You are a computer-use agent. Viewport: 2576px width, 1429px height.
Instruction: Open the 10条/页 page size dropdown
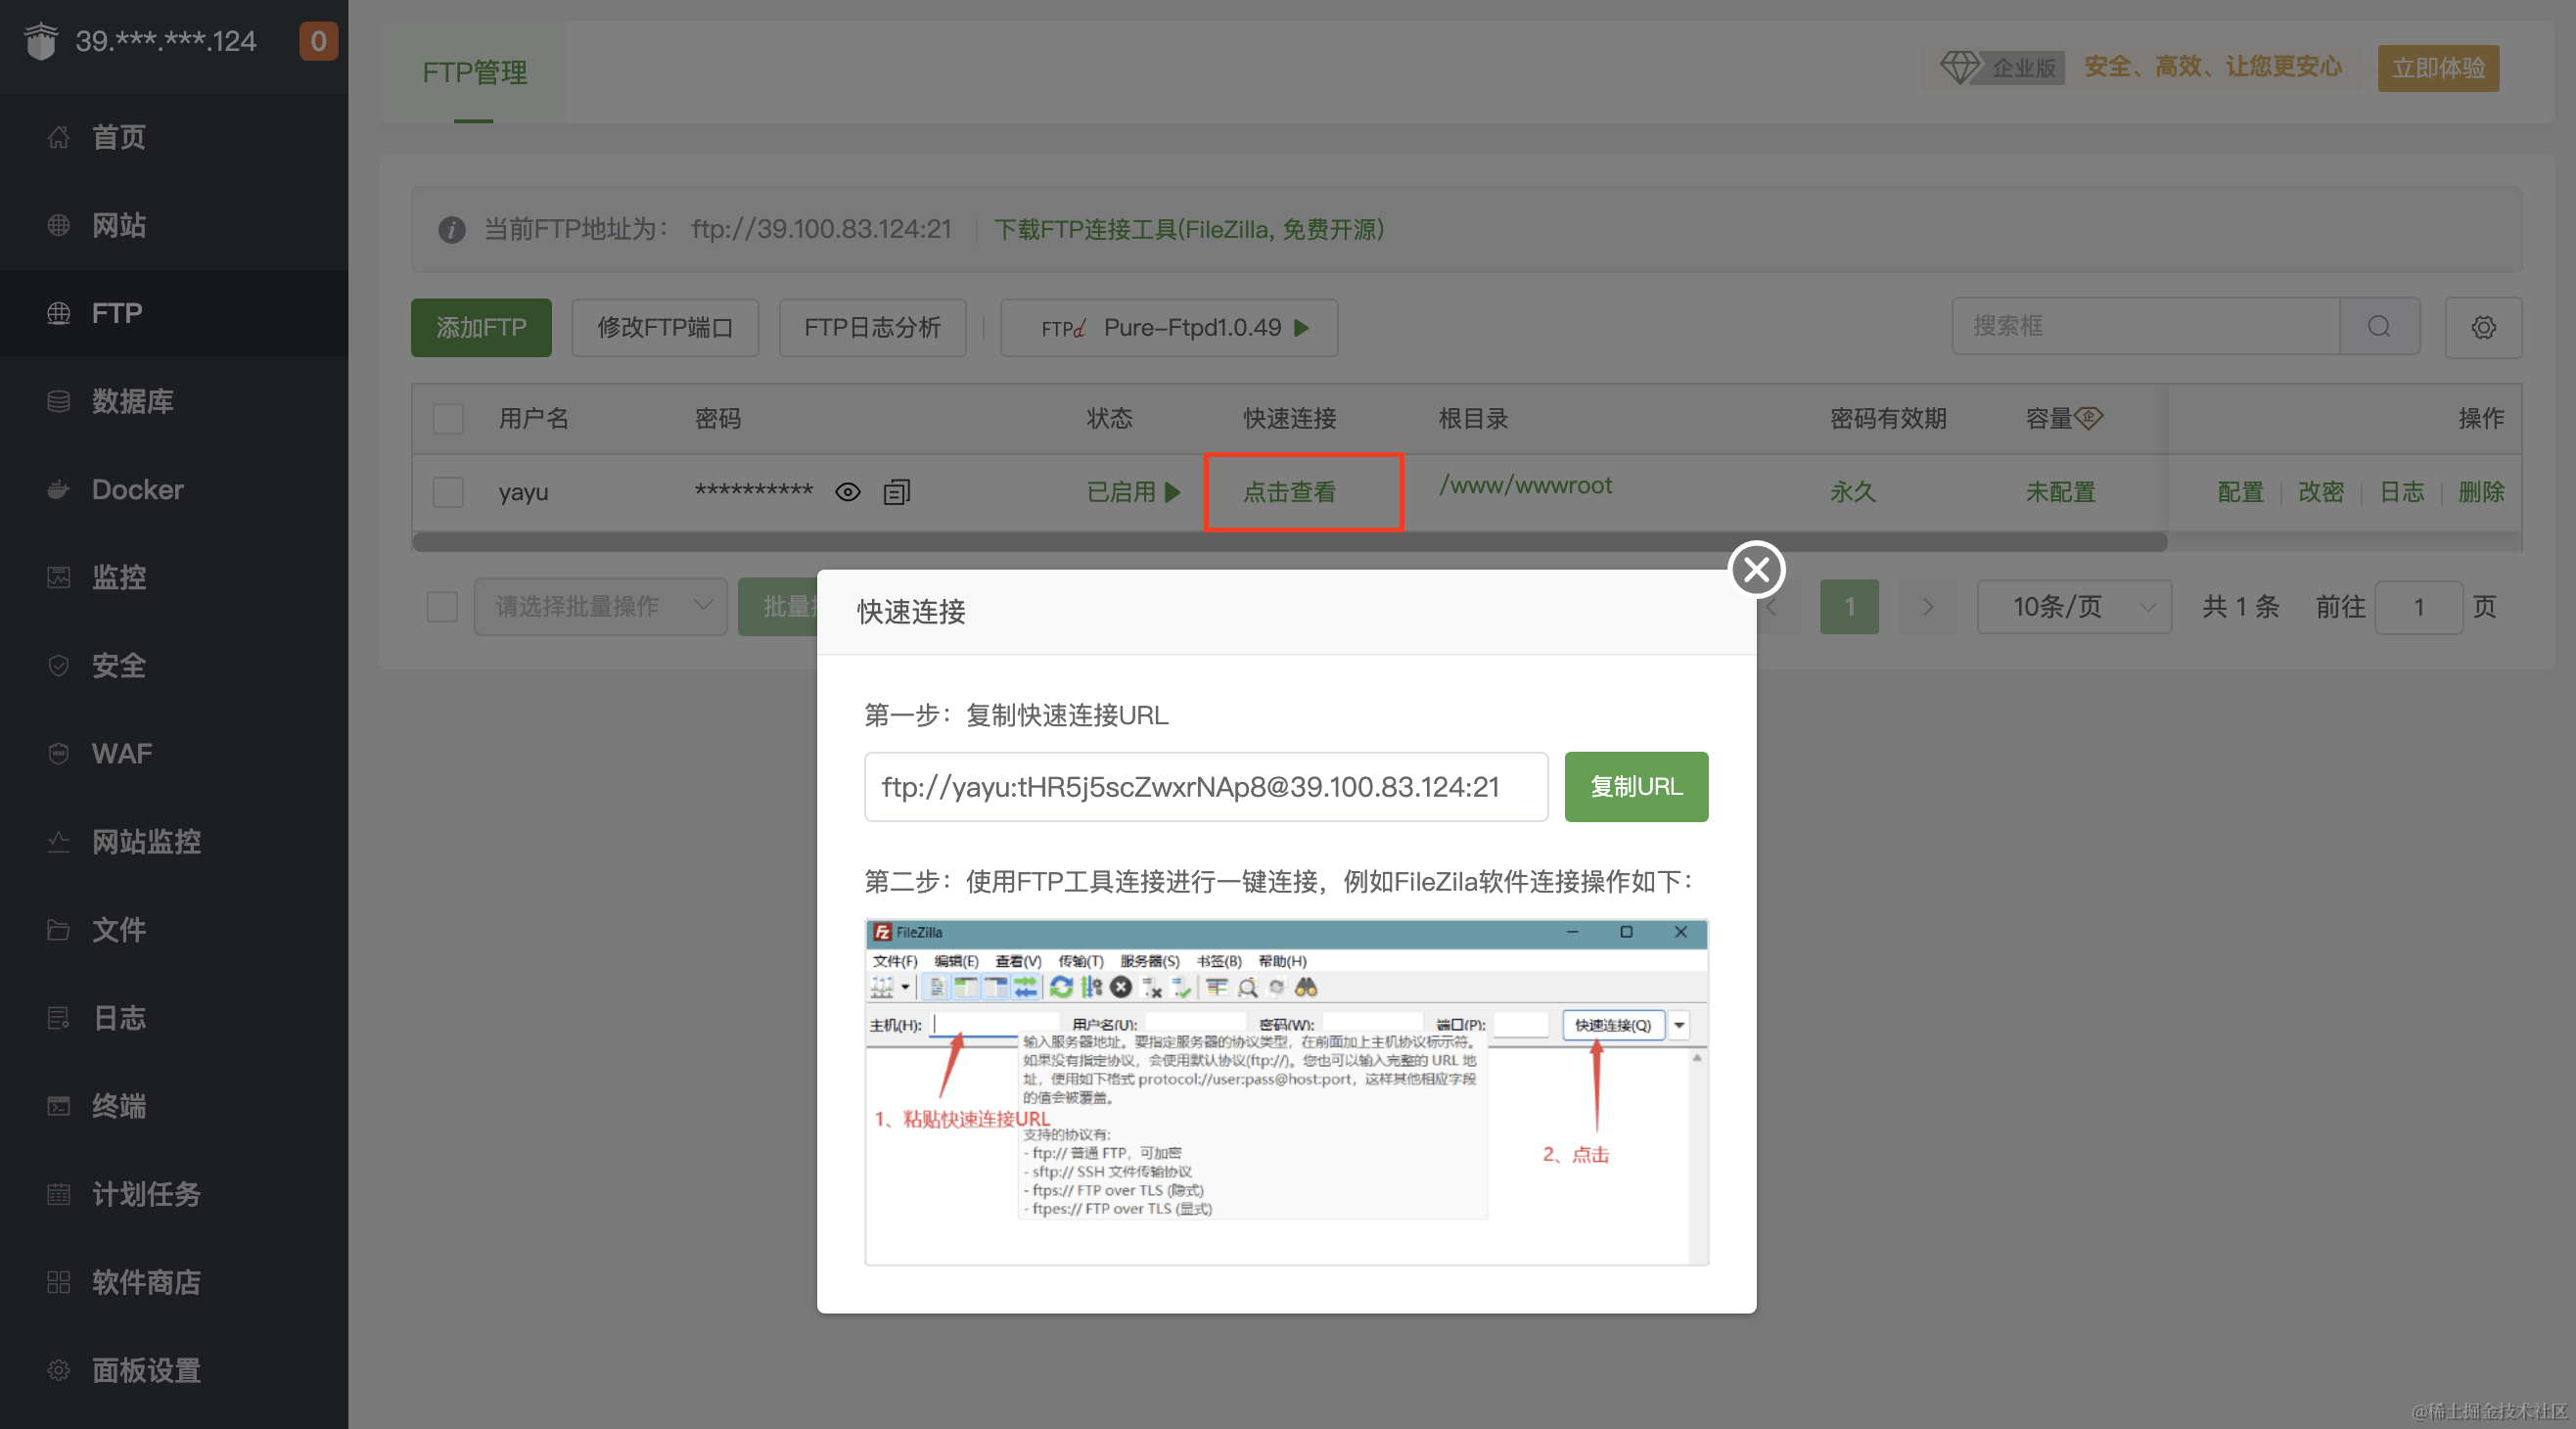coord(2073,606)
